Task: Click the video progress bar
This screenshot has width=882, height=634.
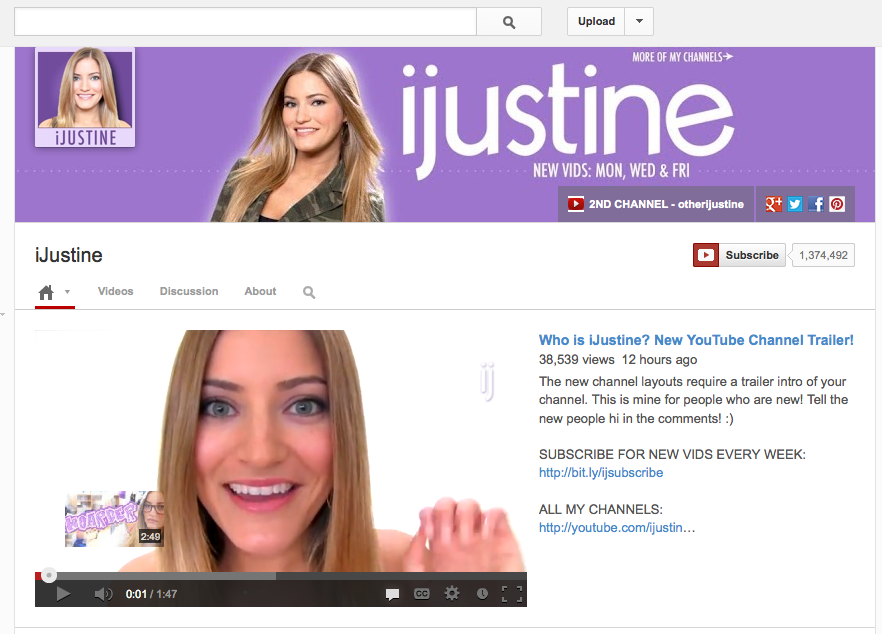Action: [x=280, y=576]
